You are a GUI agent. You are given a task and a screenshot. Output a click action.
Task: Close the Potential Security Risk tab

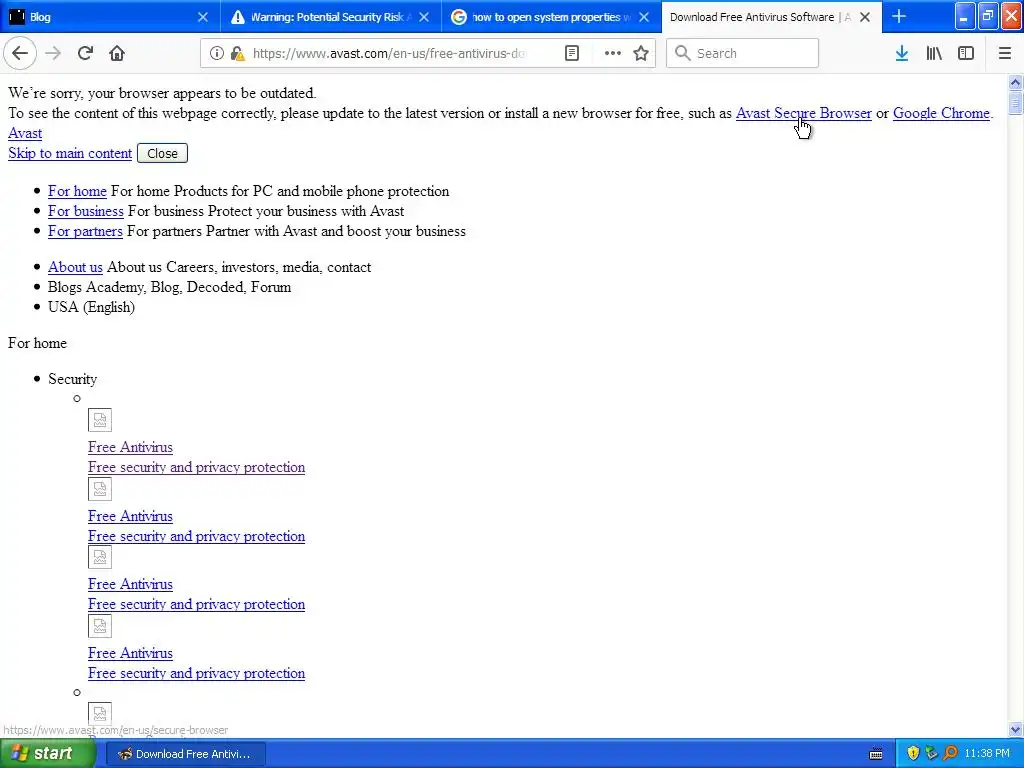[424, 17]
